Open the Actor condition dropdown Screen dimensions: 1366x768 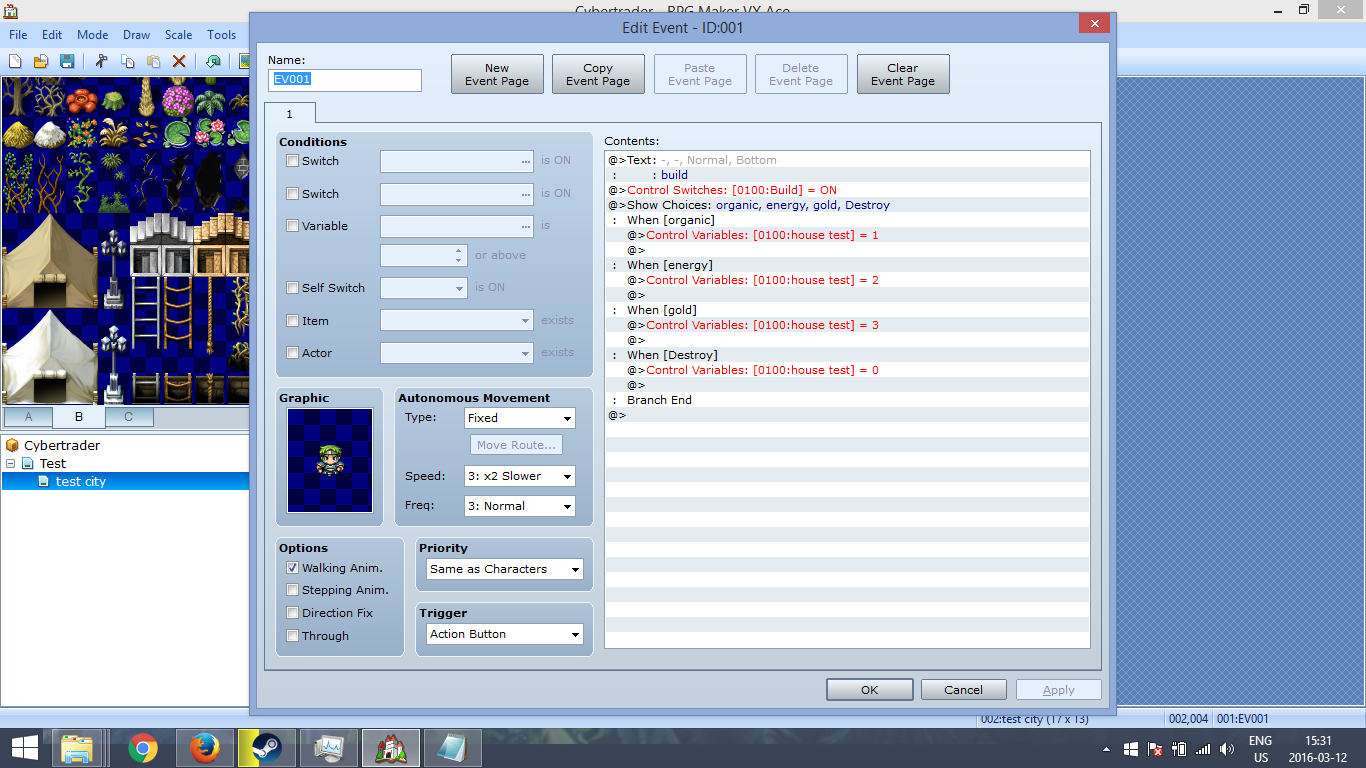457,353
